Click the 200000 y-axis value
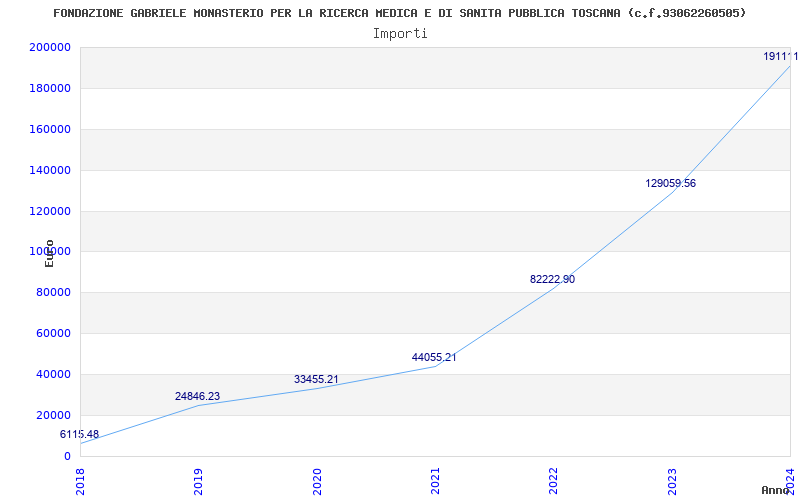800x500 pixels. (x=50, y=47)
